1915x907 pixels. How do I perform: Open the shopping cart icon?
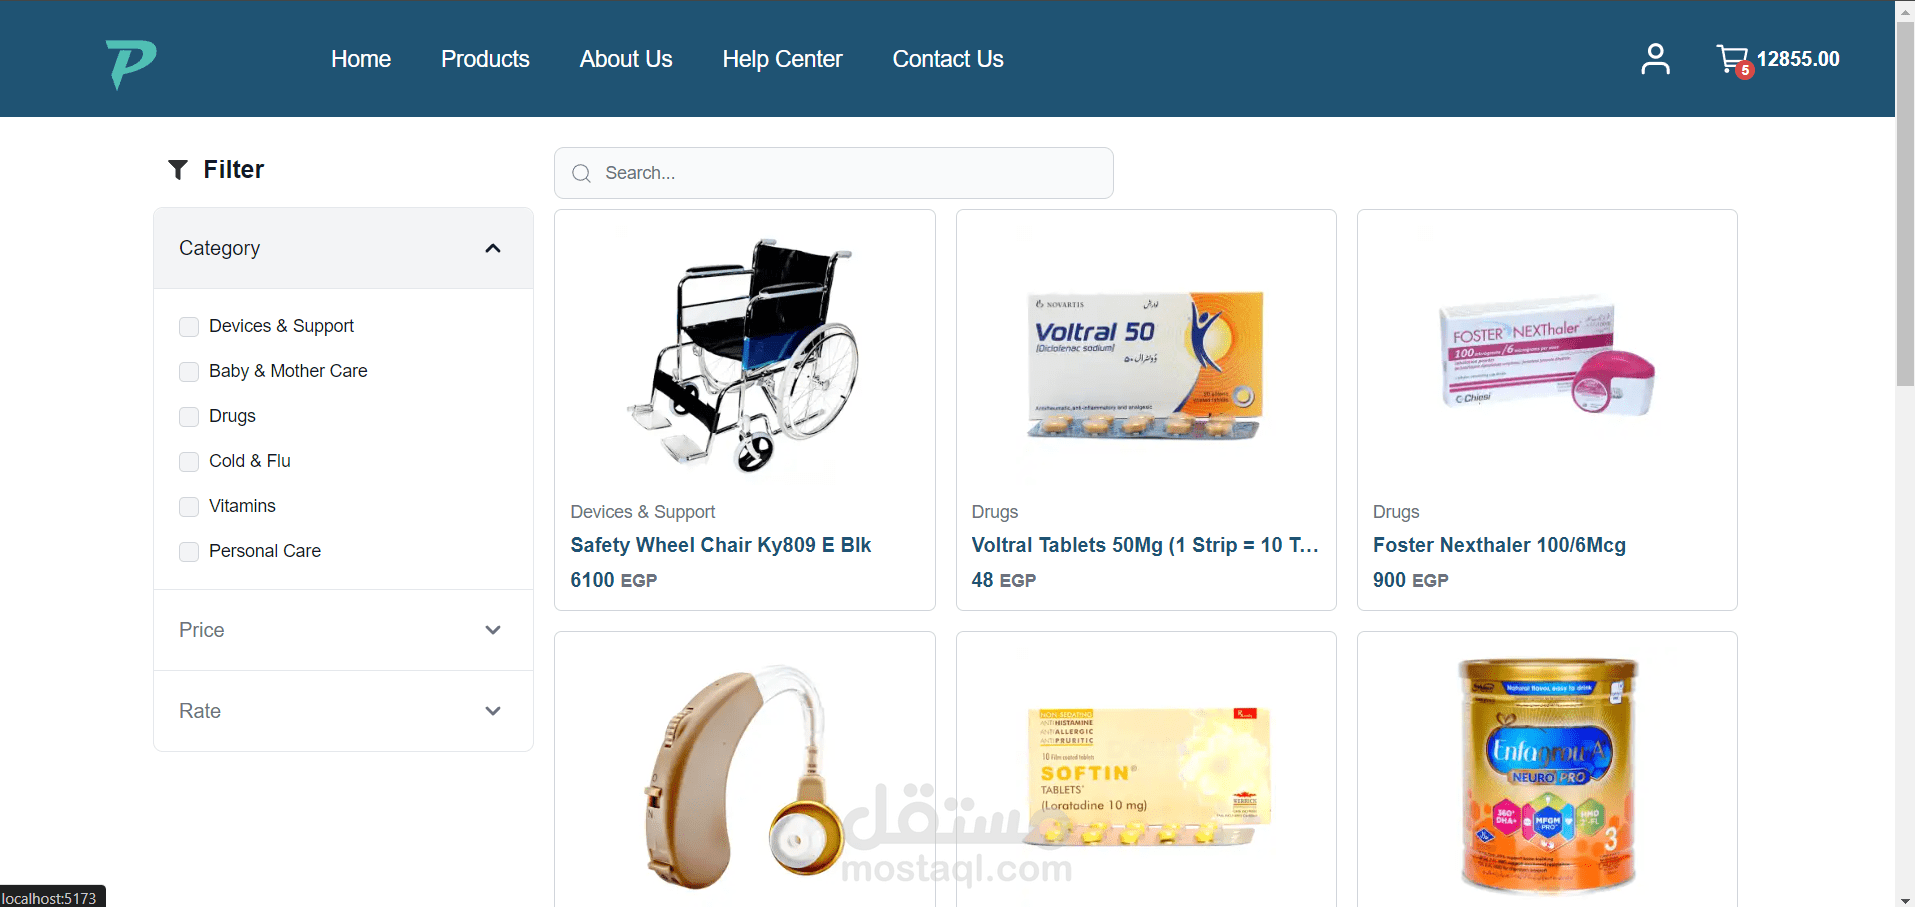coord(1733,59)
